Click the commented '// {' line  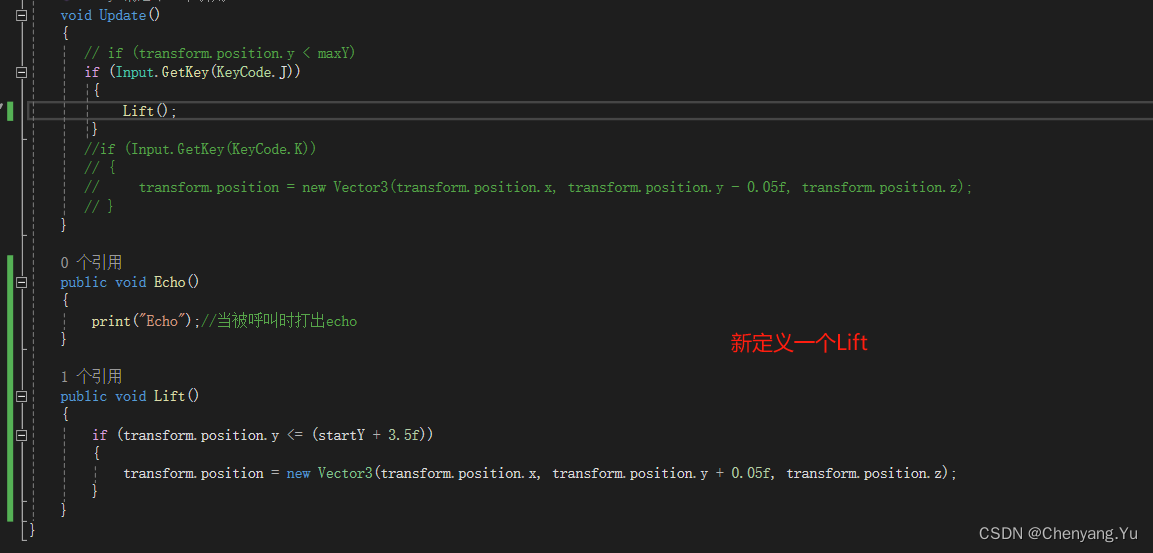tap(100, 168)
